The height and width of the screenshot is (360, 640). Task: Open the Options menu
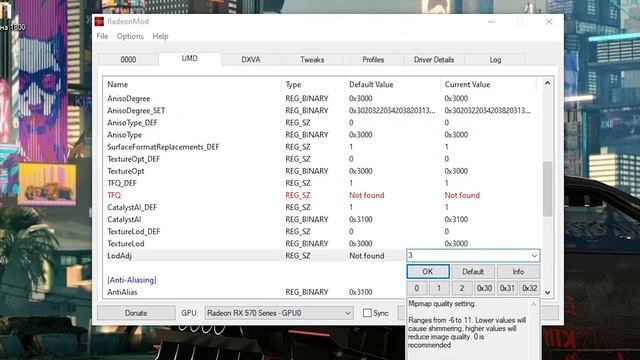pyautogui.click(x=130, y=36)
